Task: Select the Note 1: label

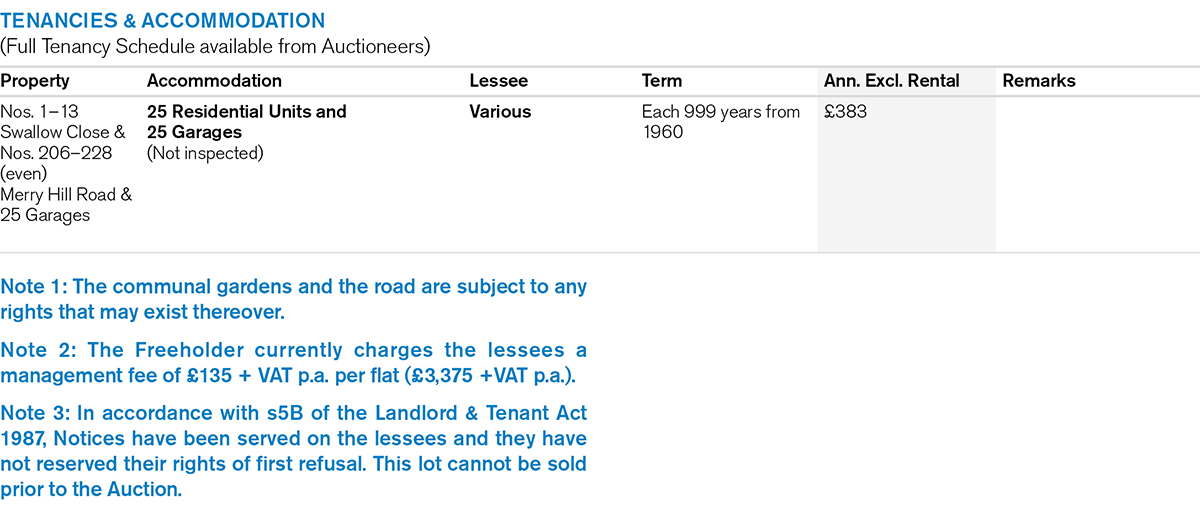Action: pos(37,287)
